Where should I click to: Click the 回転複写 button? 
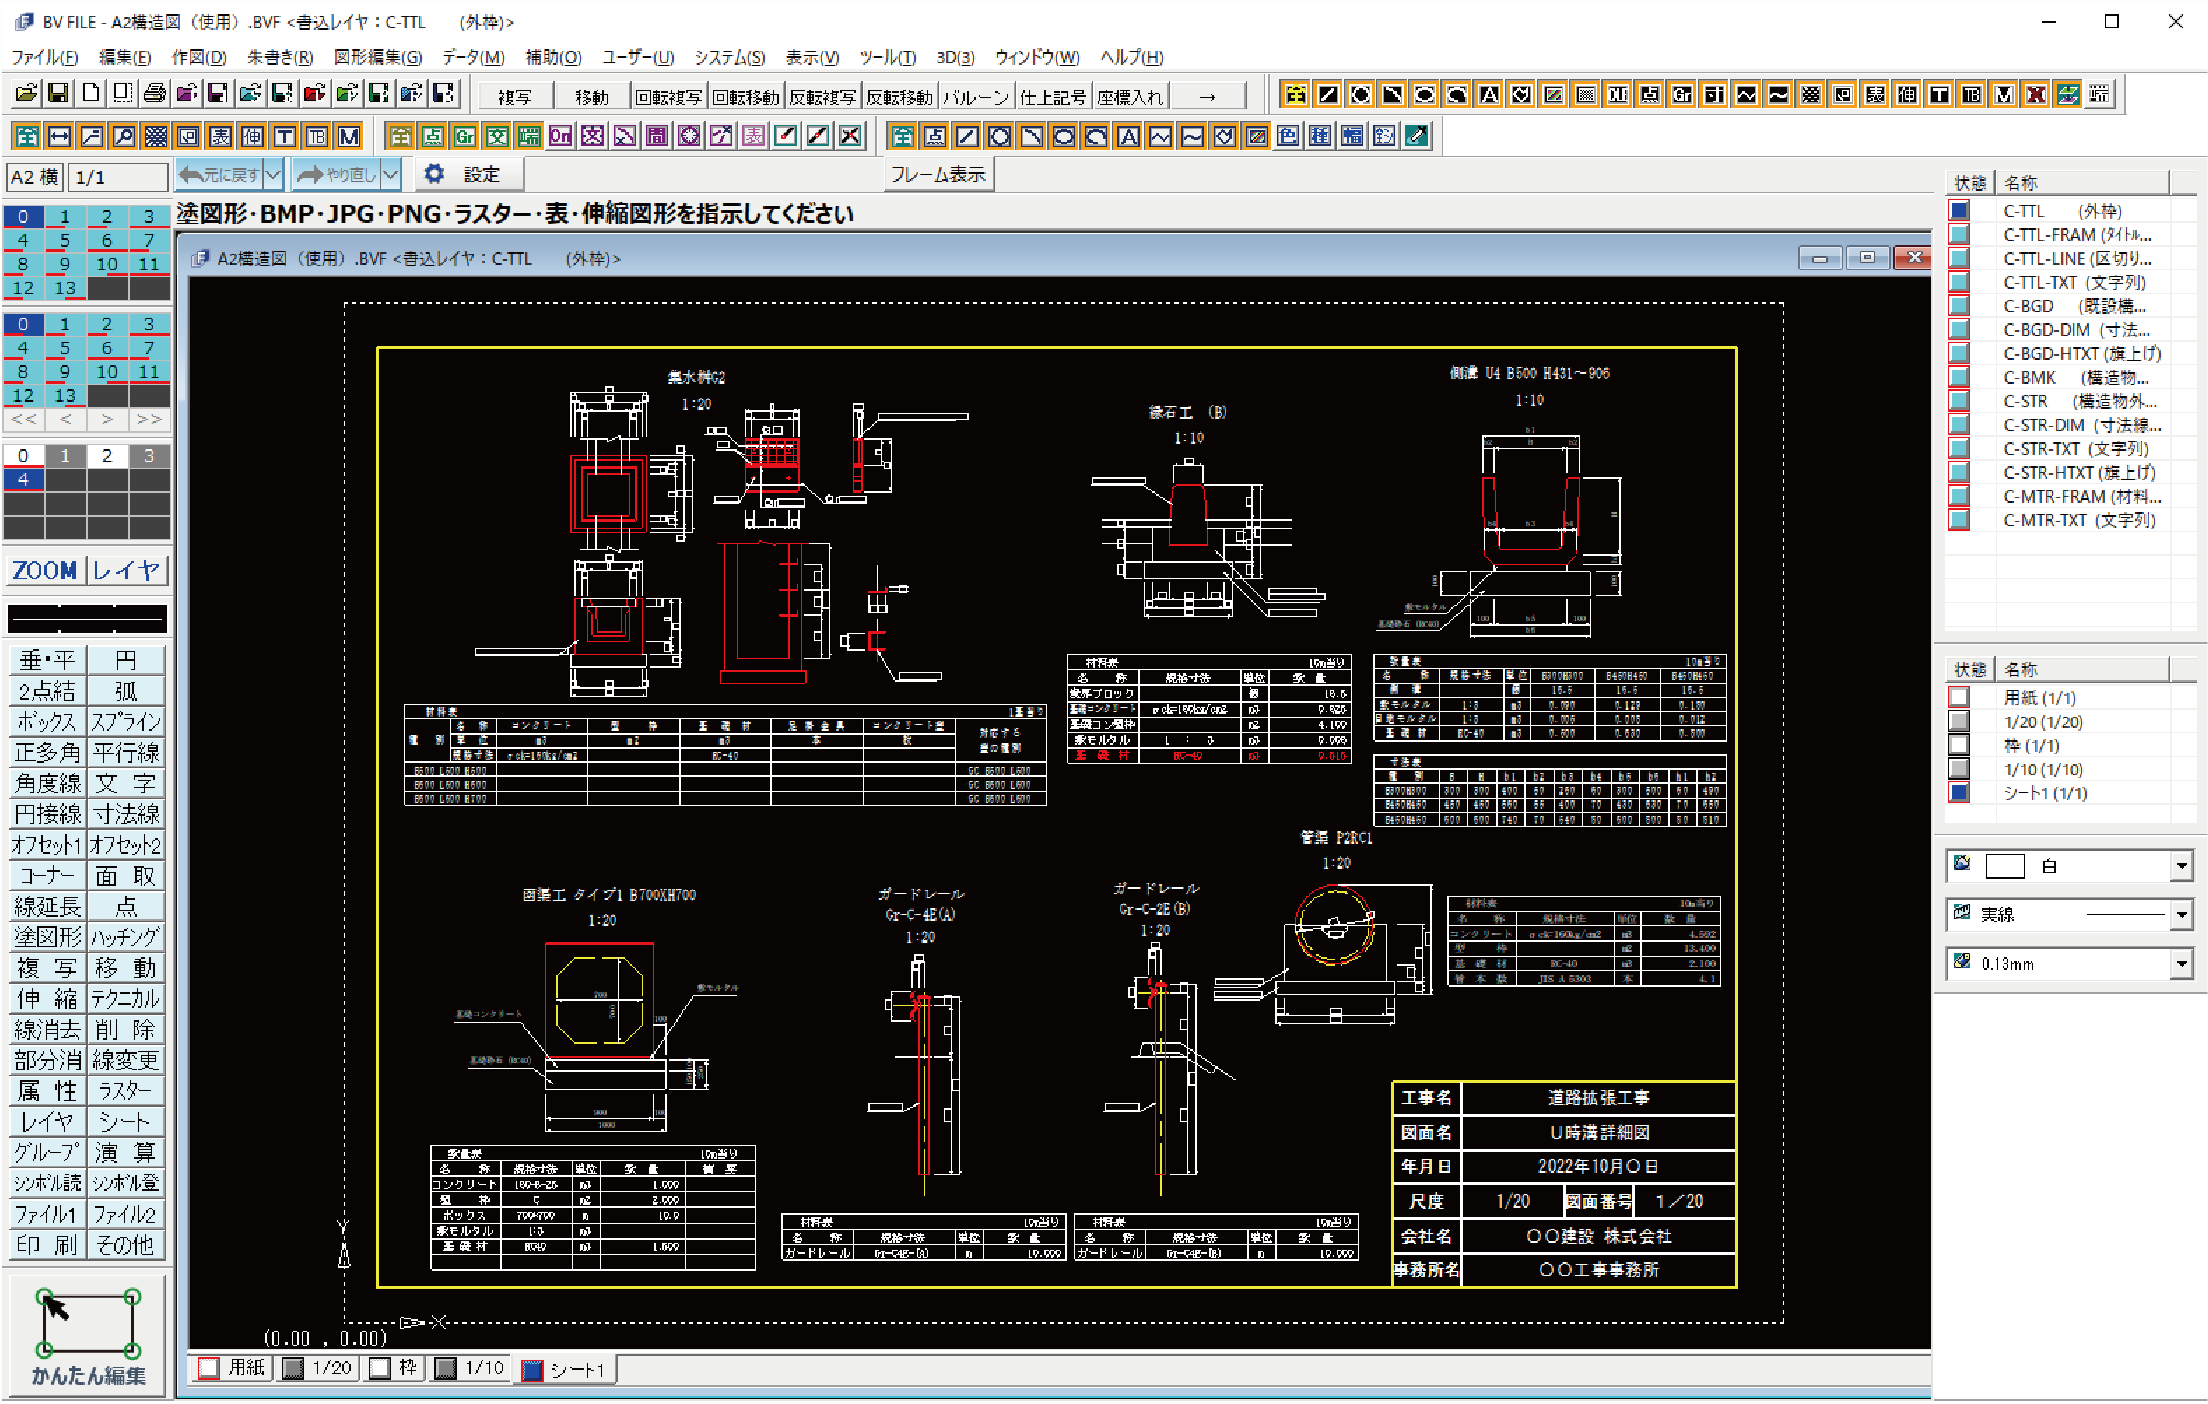[669, 97]
